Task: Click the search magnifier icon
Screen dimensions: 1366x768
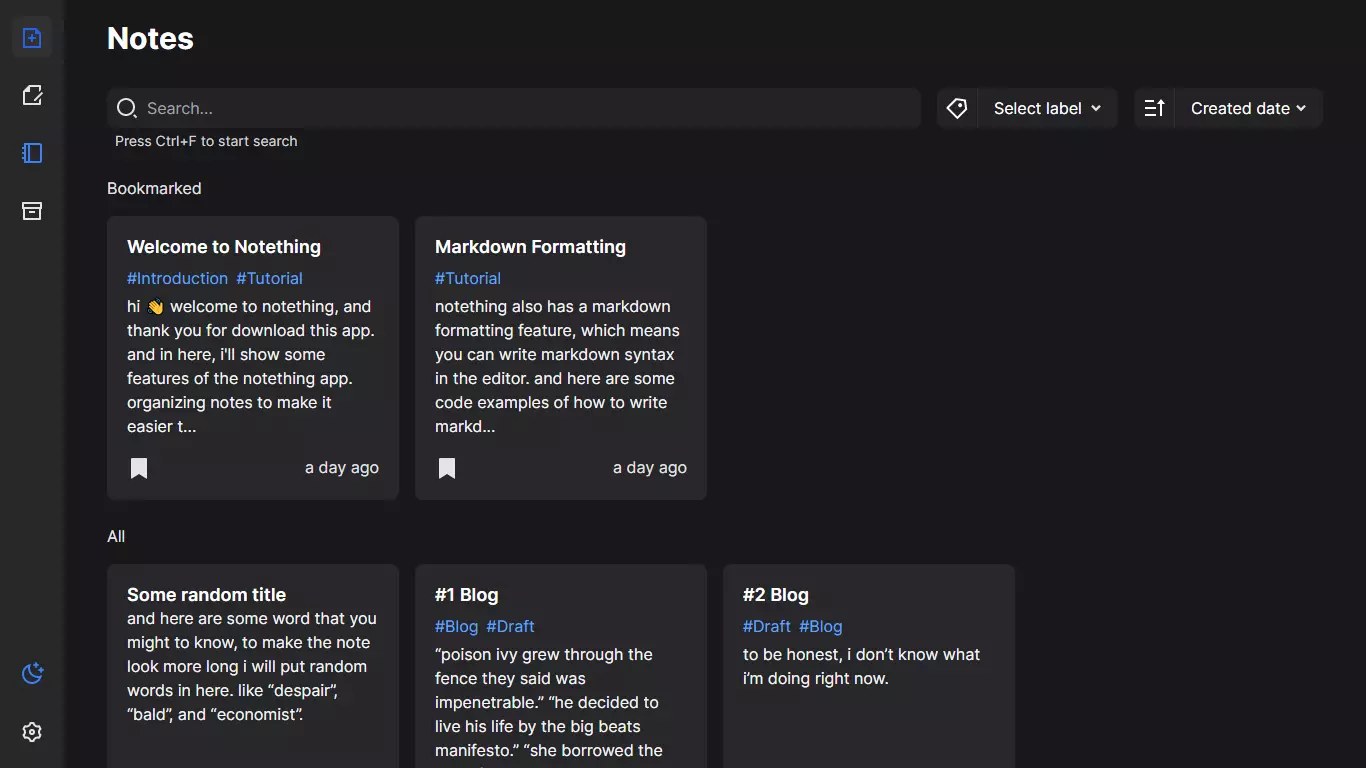Action: pos(127,108)
